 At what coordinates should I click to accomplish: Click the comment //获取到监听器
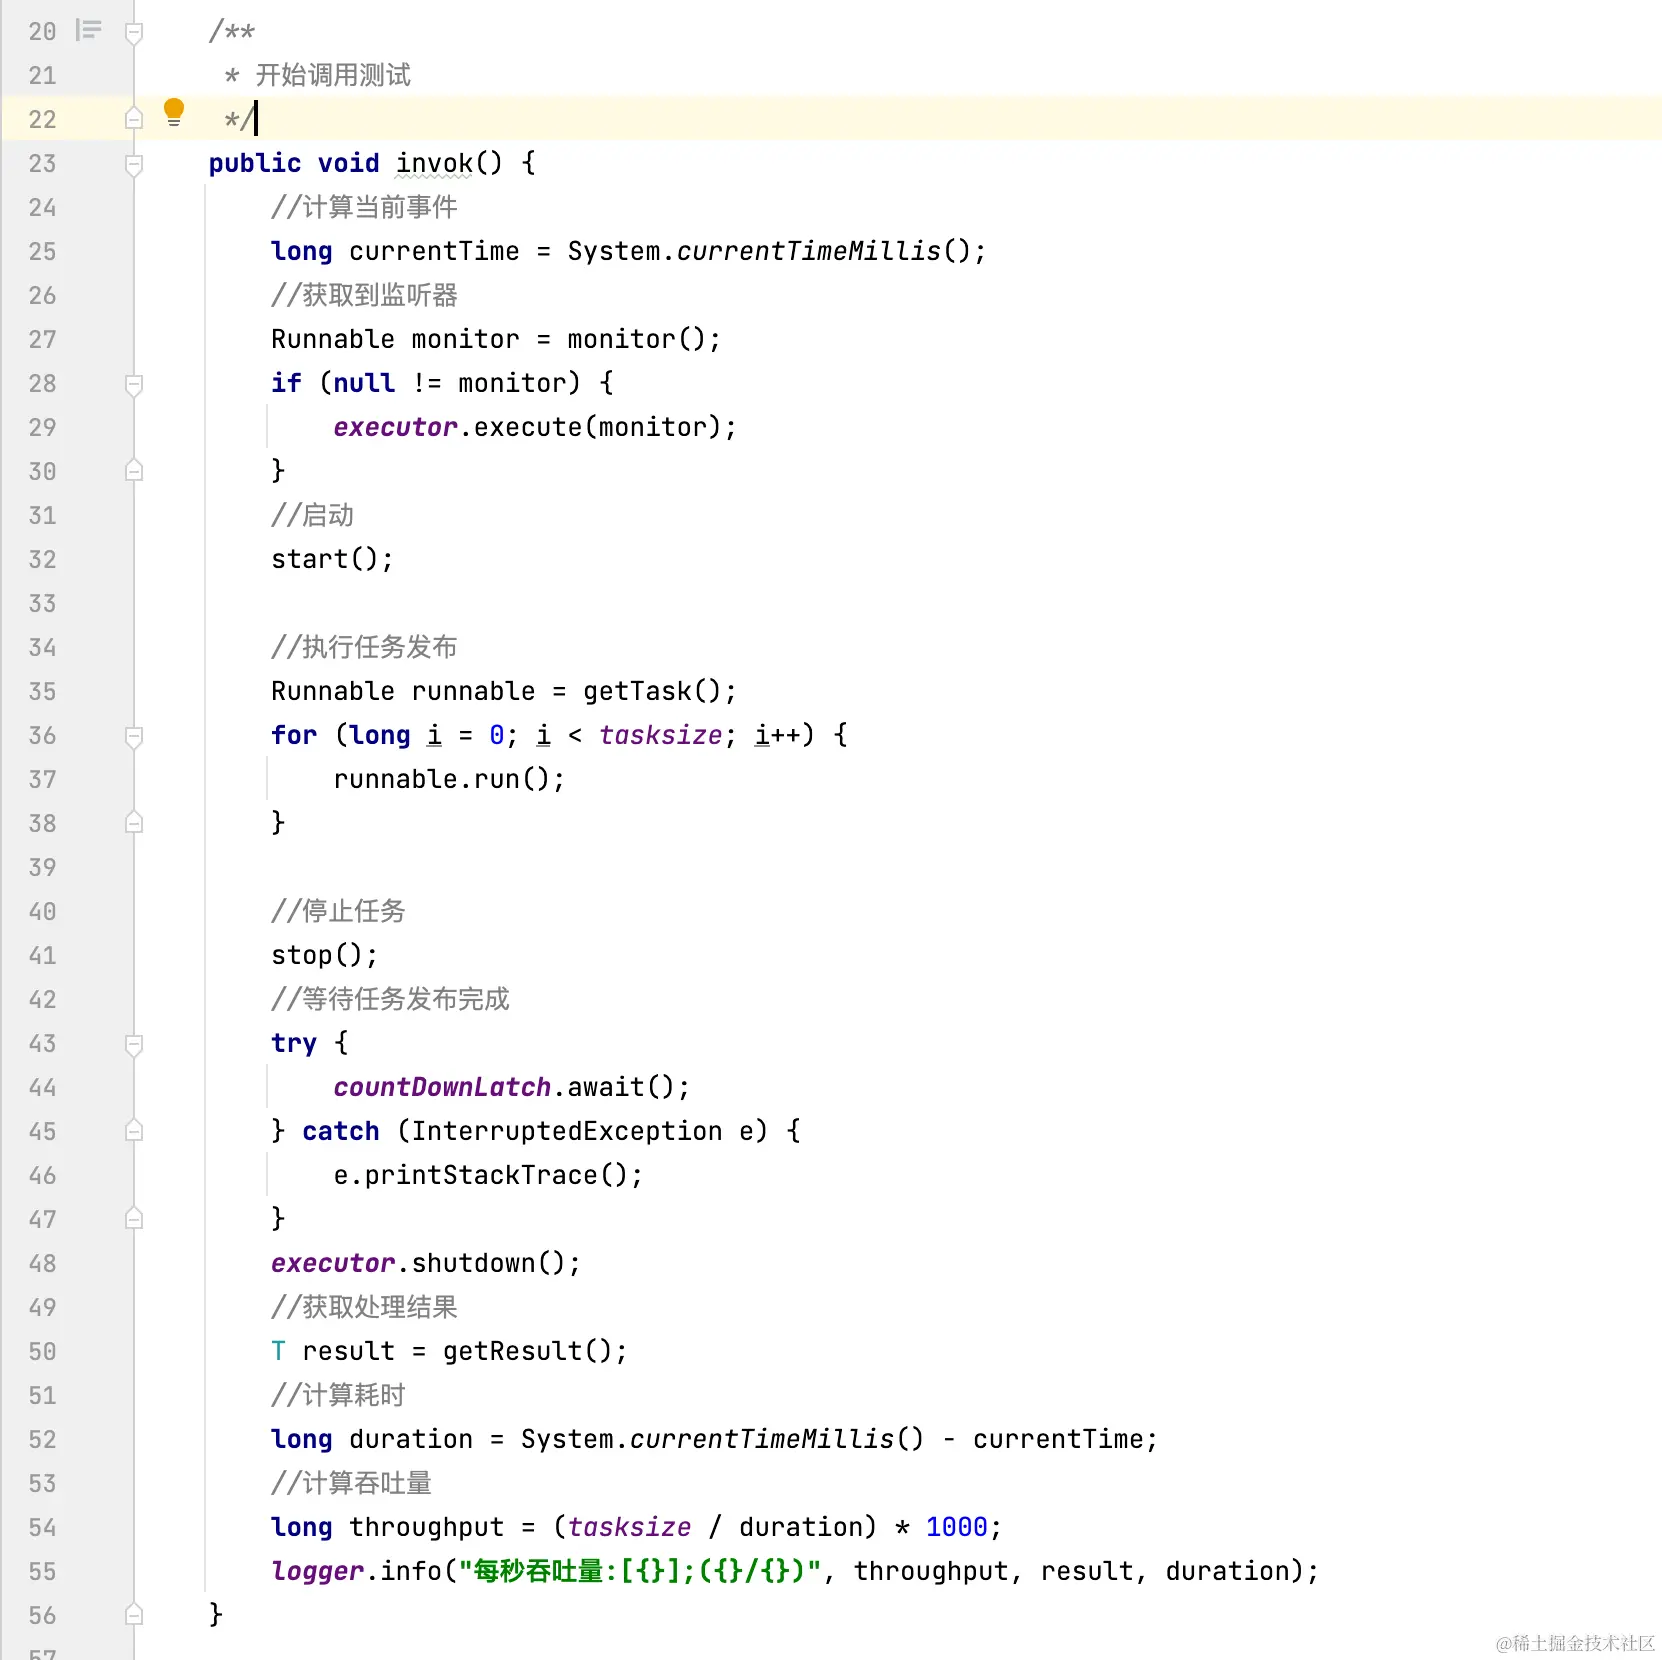(364, 295)
